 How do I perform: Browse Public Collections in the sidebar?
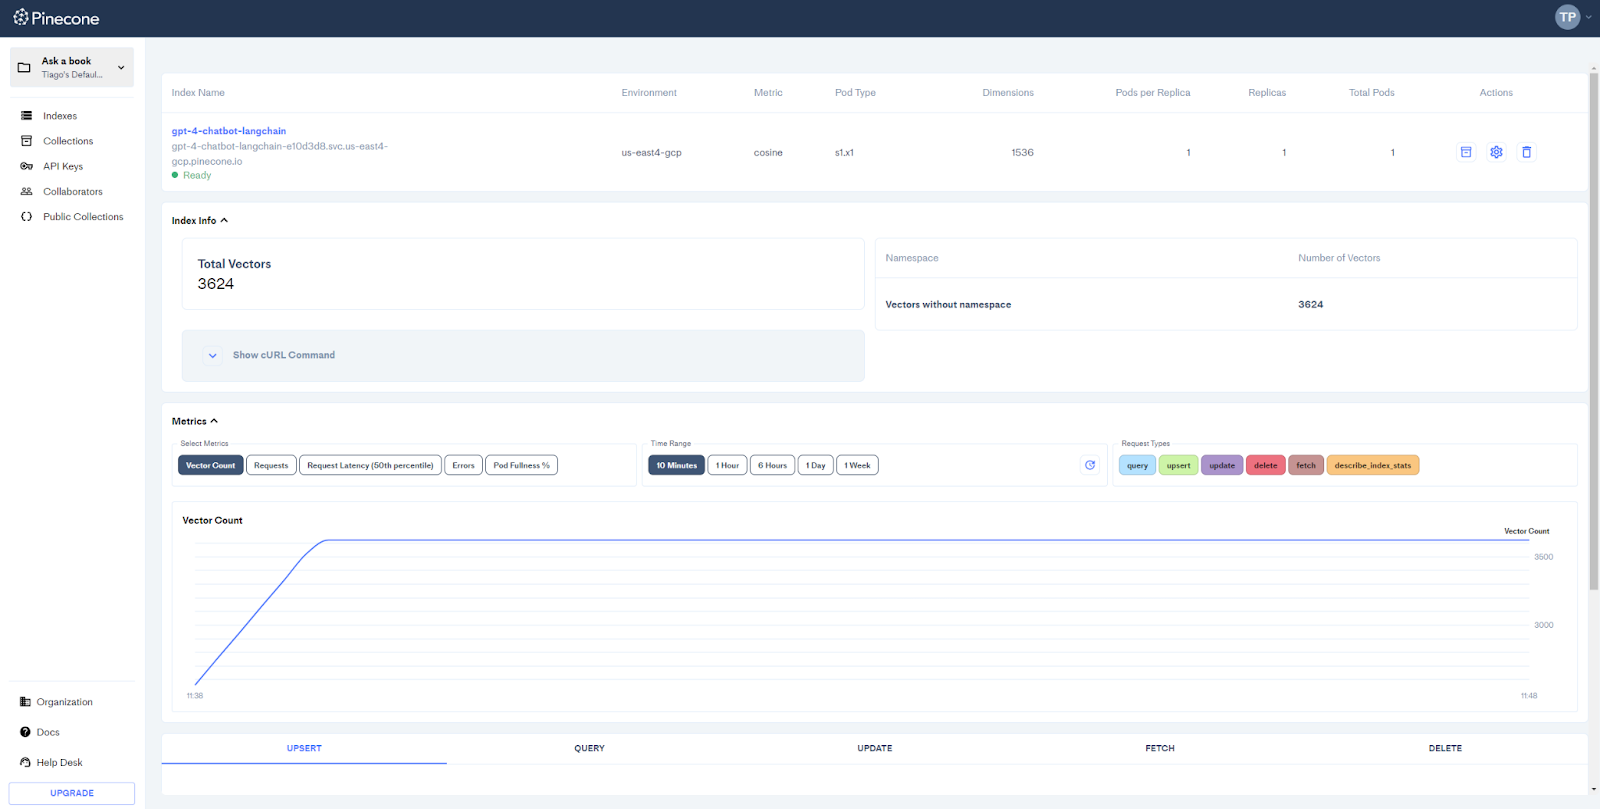[x=83, y=216]
